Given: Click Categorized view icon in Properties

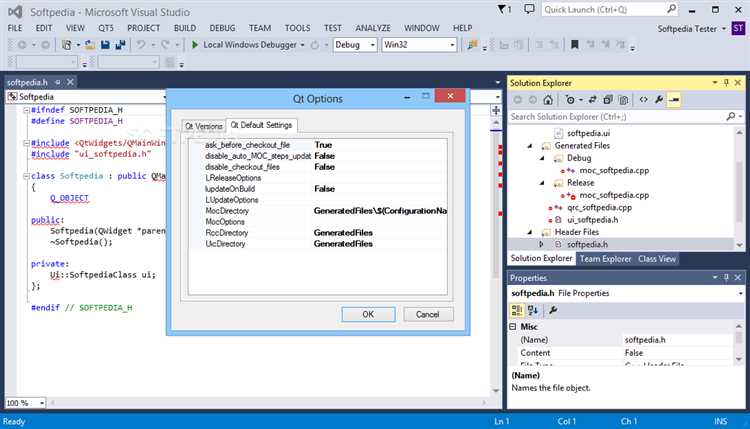Looking at the screenshot, I should [517, 310].
